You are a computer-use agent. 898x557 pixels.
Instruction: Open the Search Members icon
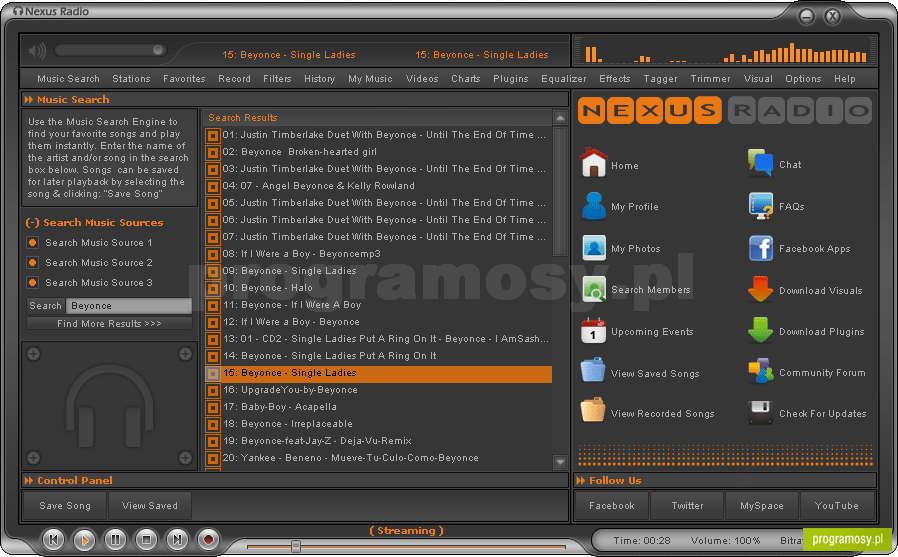593,289
